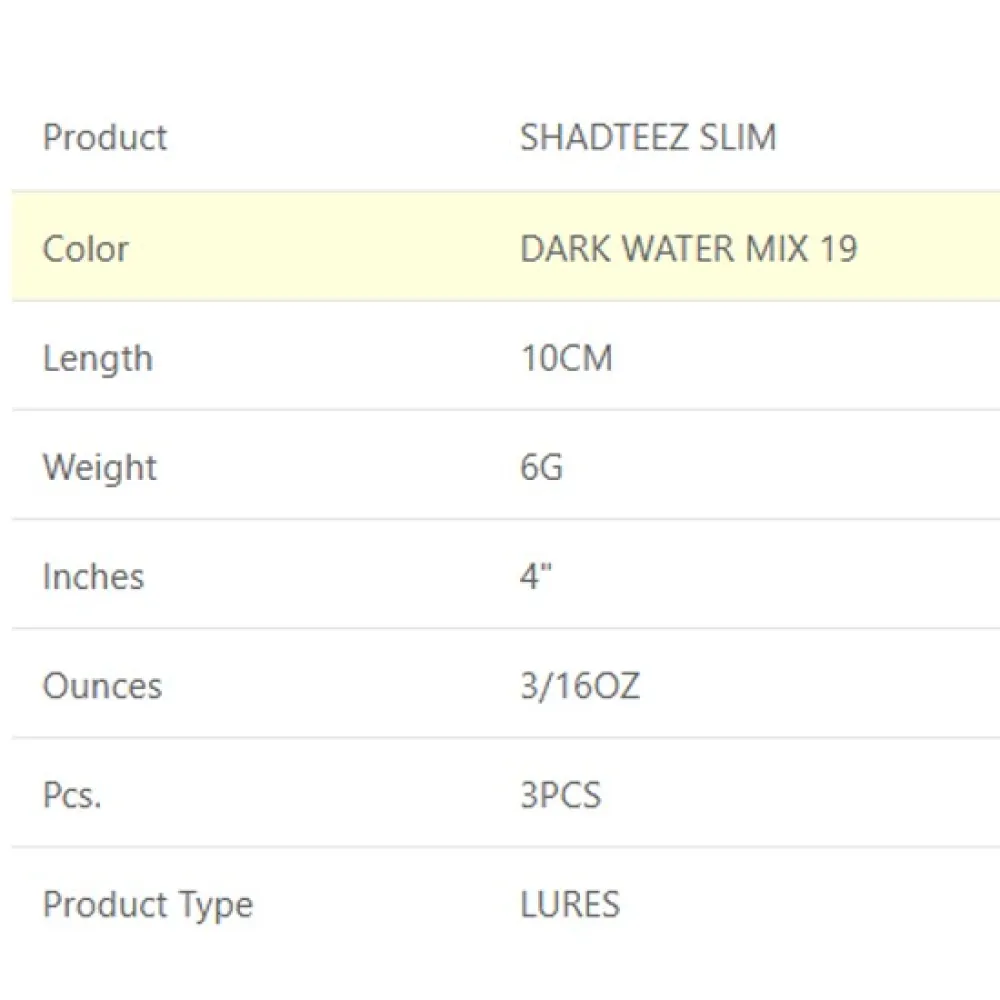Viewport: 1000px width, 1000px height.
Task: Click the Length label
Action: coord(98,358)
